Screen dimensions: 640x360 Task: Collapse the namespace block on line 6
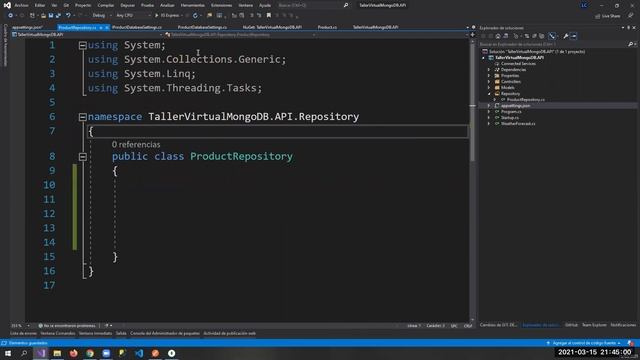[82, 117]
